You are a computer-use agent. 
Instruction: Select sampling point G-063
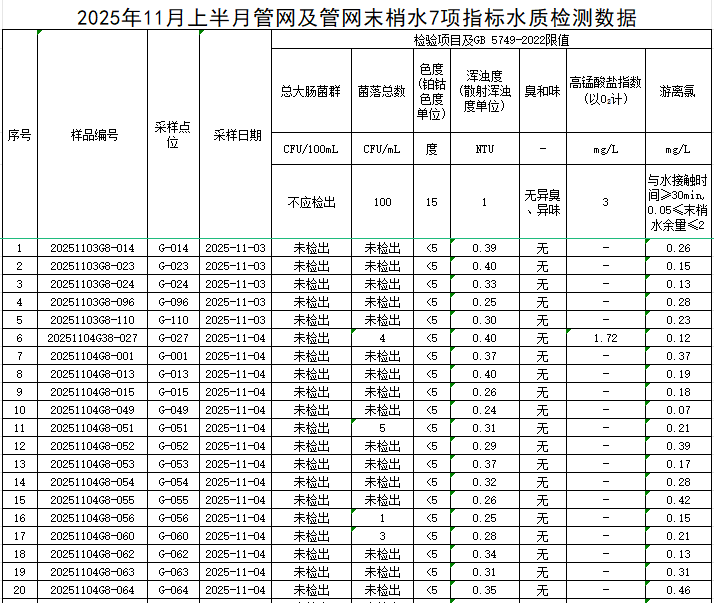[173, 572]
